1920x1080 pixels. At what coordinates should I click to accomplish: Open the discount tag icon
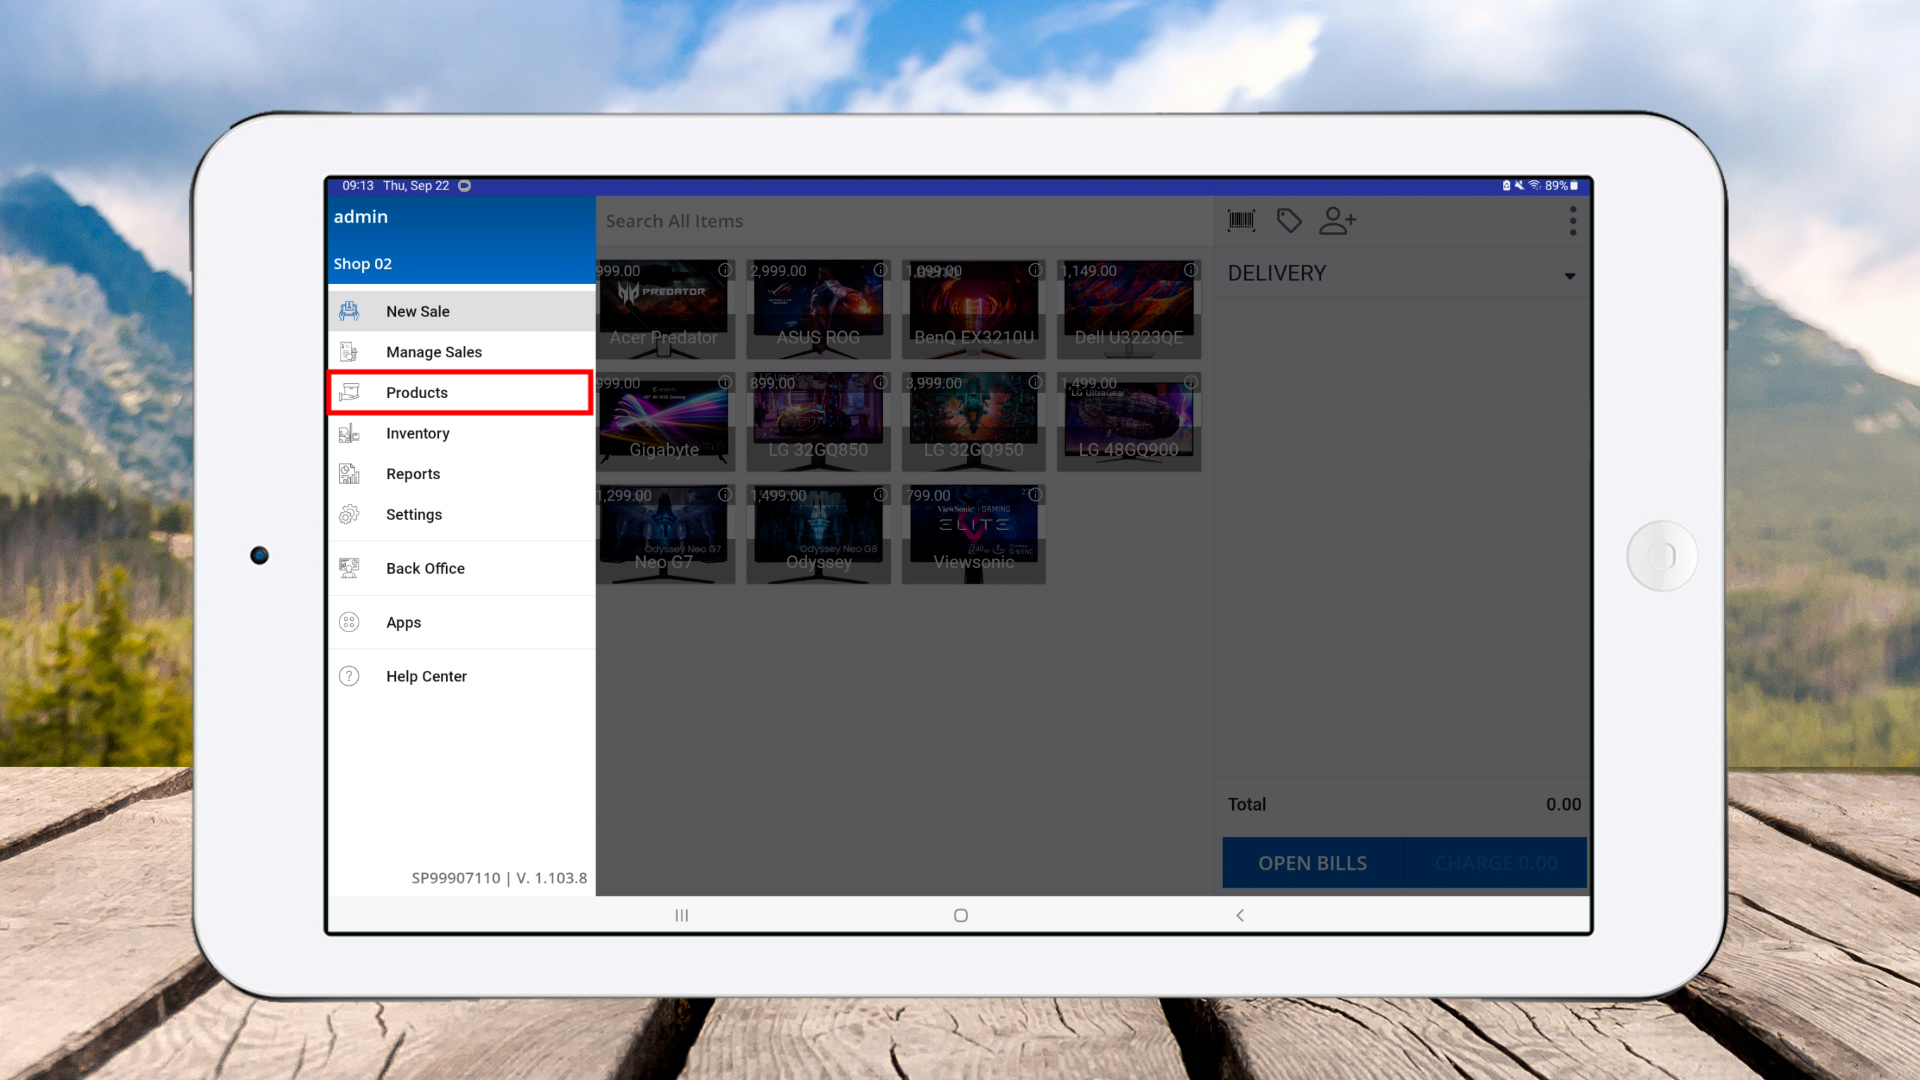click(1289, 221)
